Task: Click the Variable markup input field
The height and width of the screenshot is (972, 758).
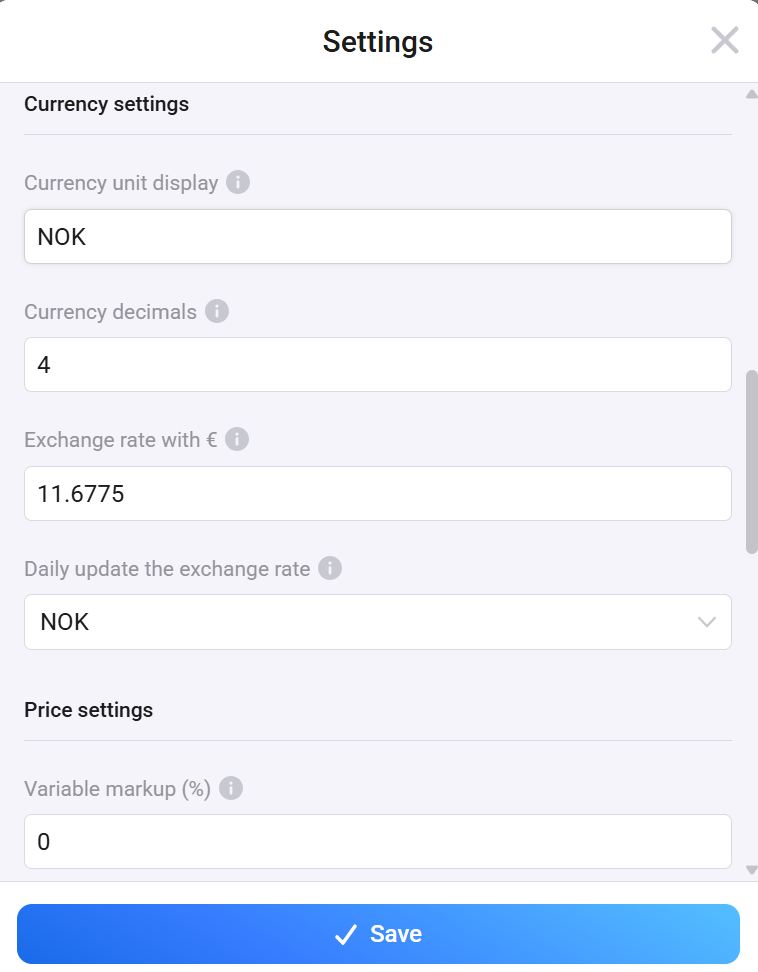Action: tap(377, 842)
